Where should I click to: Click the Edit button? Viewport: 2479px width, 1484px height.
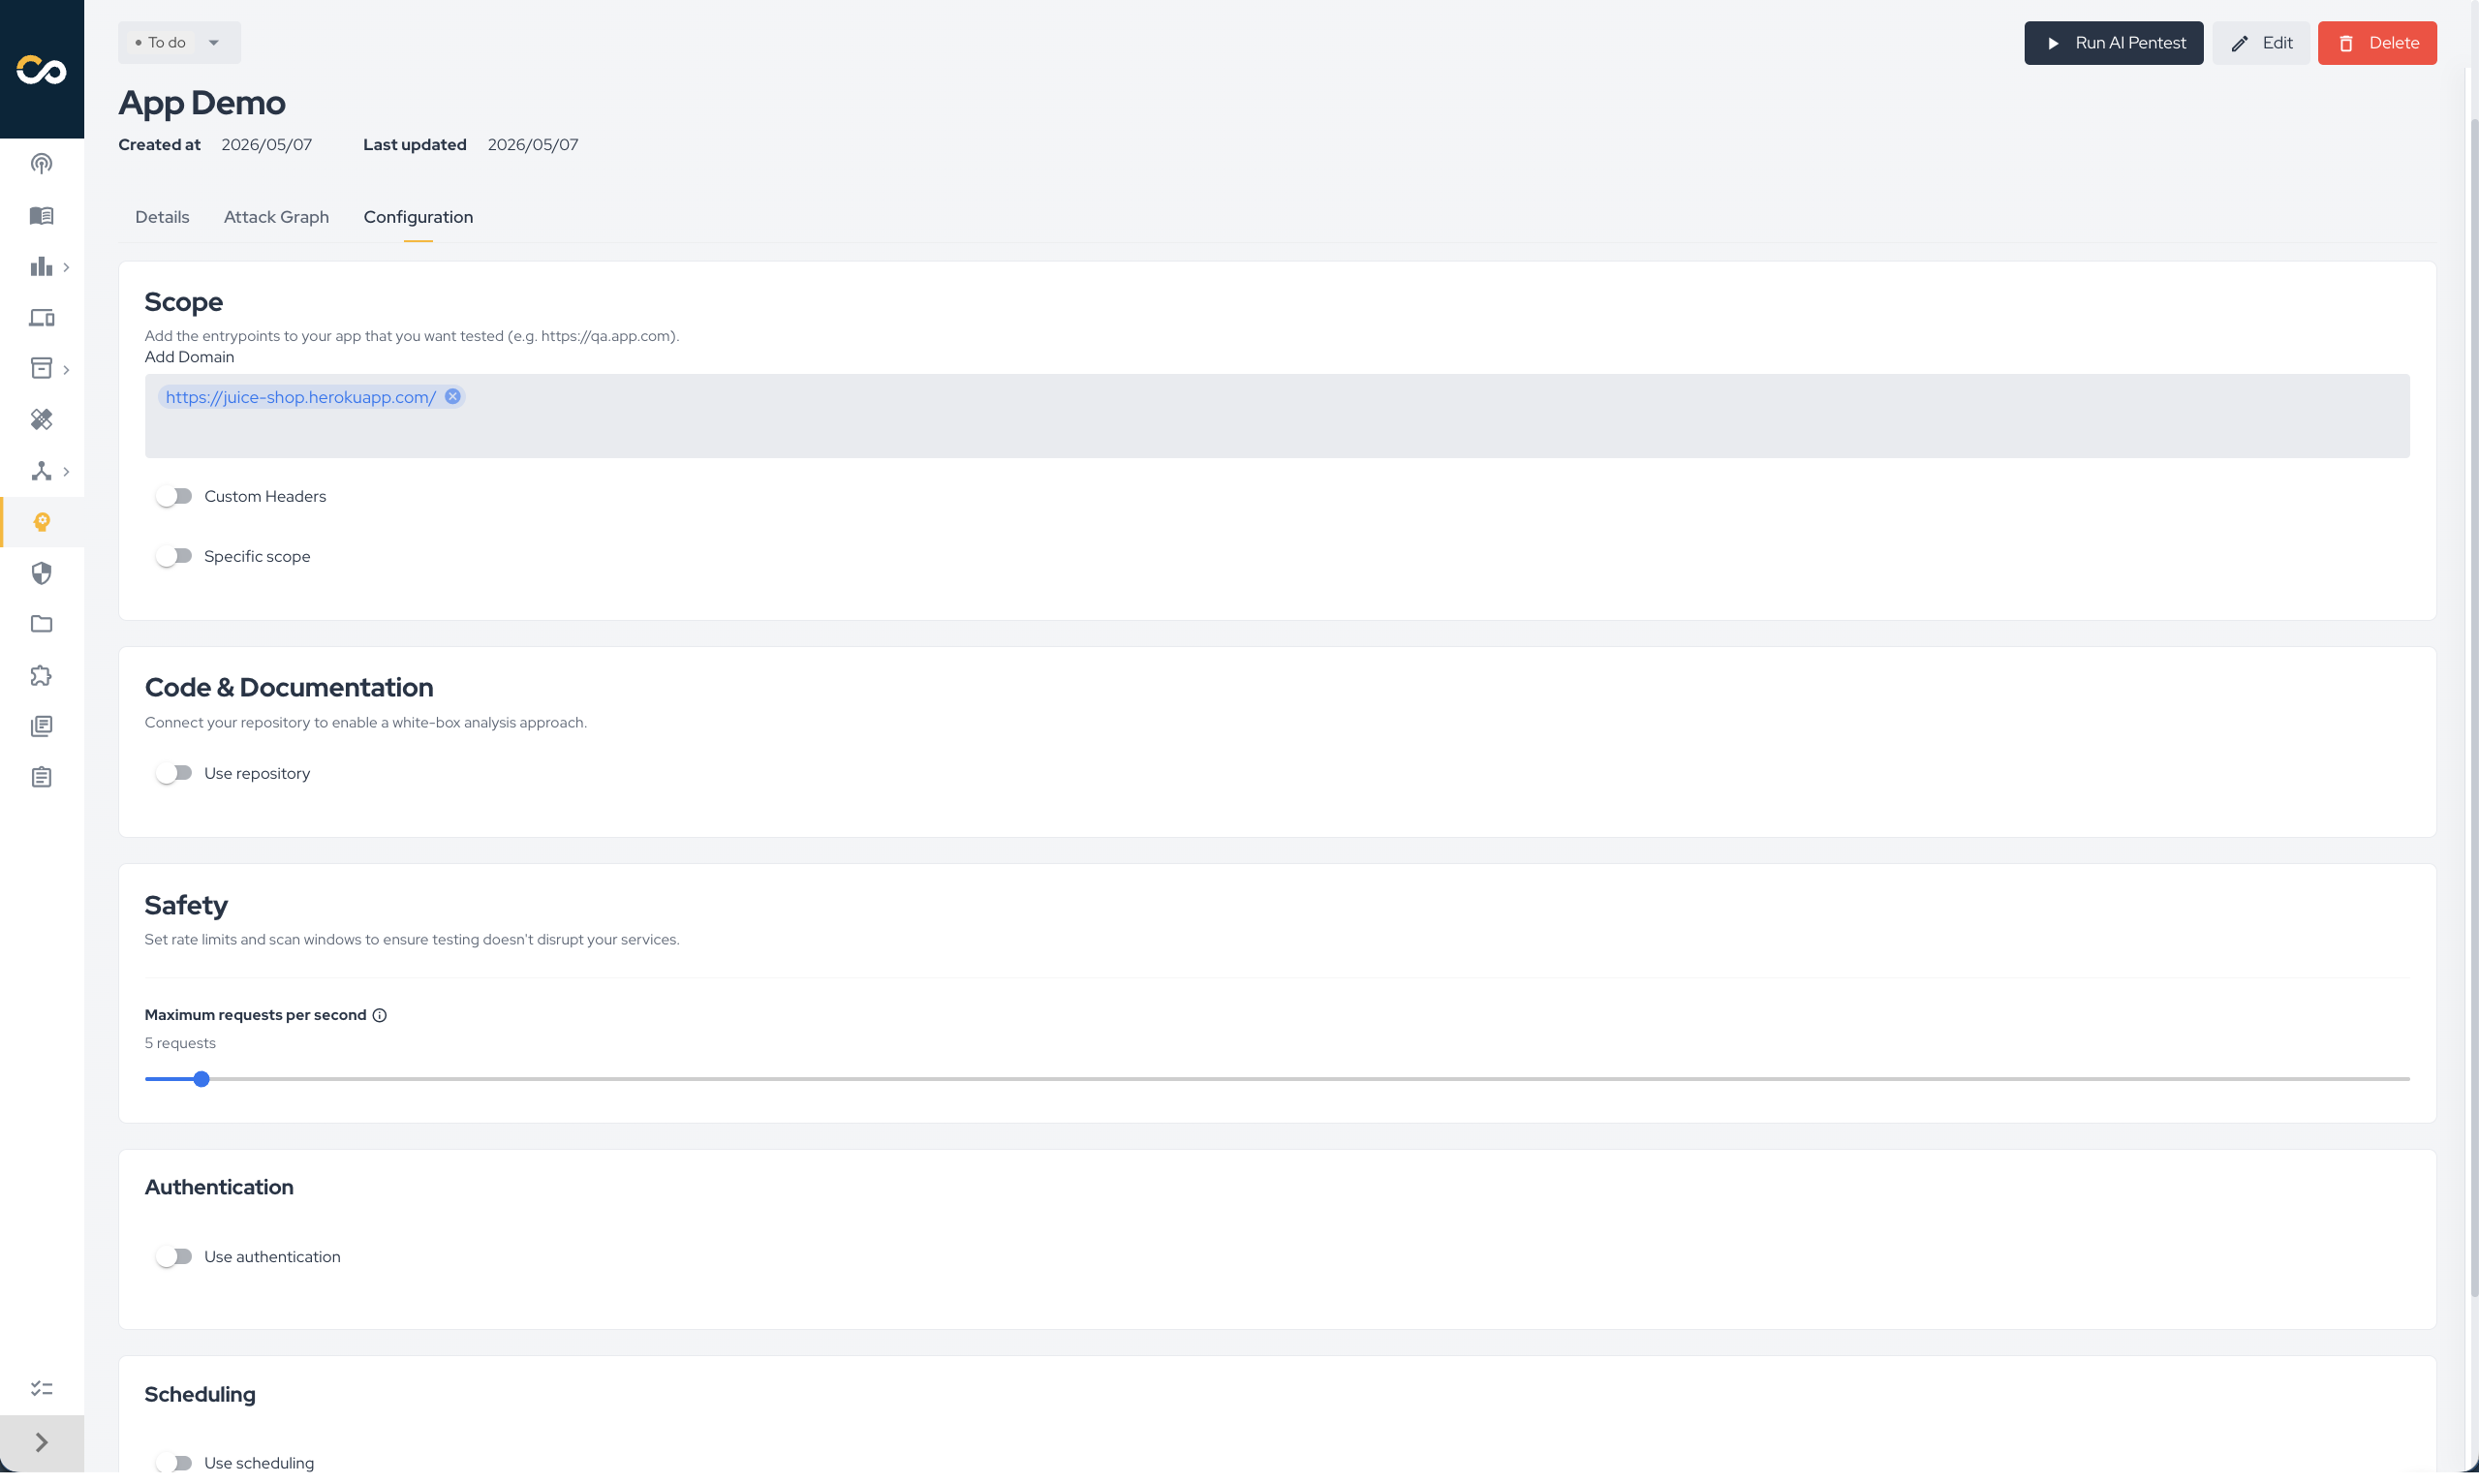tap(2260, 43)
